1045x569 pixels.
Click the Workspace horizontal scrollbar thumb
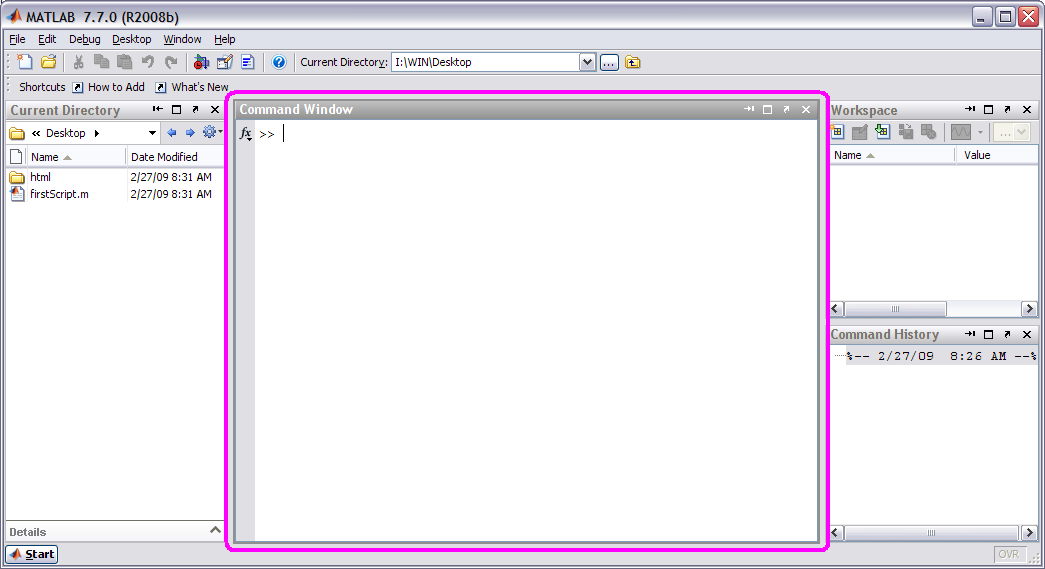(x=896, y=309)
